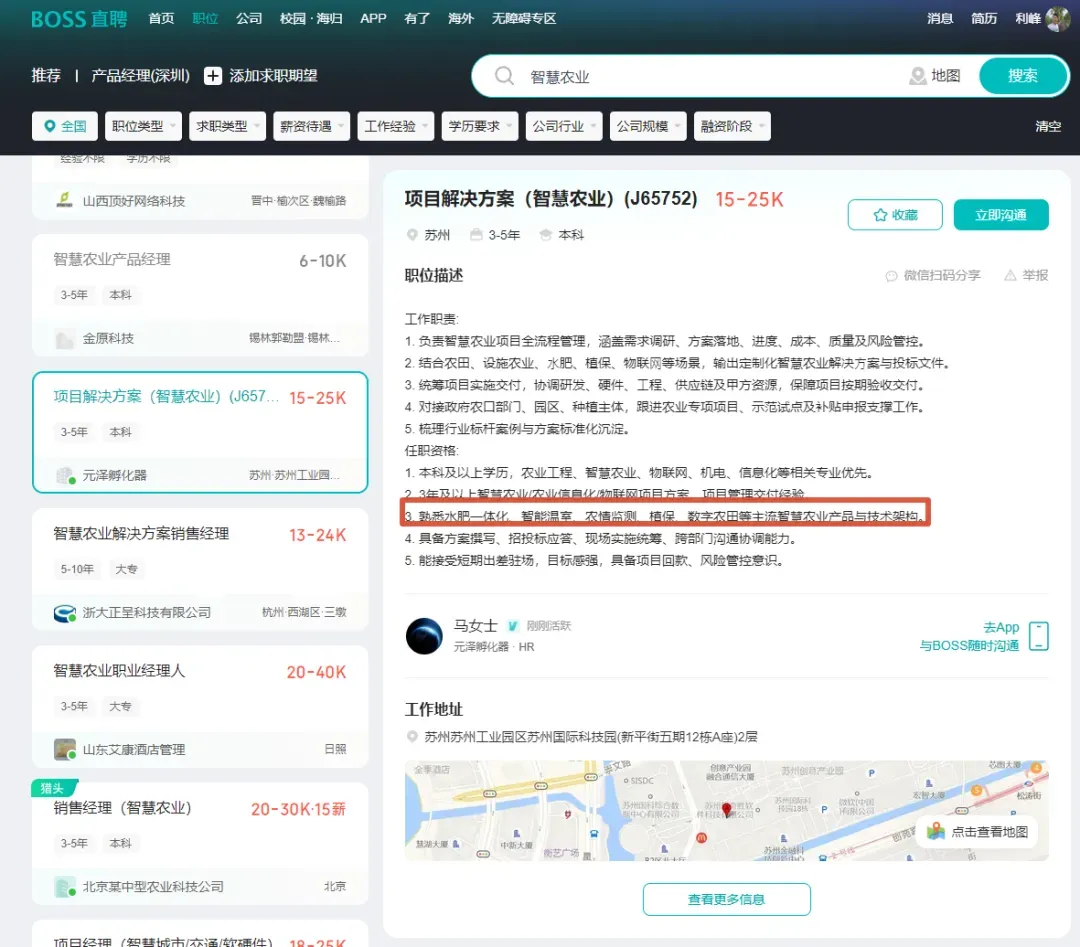The height and width of the screenshot is (947, 1080).
Task: Click the search magnifier icon
Action: pyautogui.click(x=504, y=76)
